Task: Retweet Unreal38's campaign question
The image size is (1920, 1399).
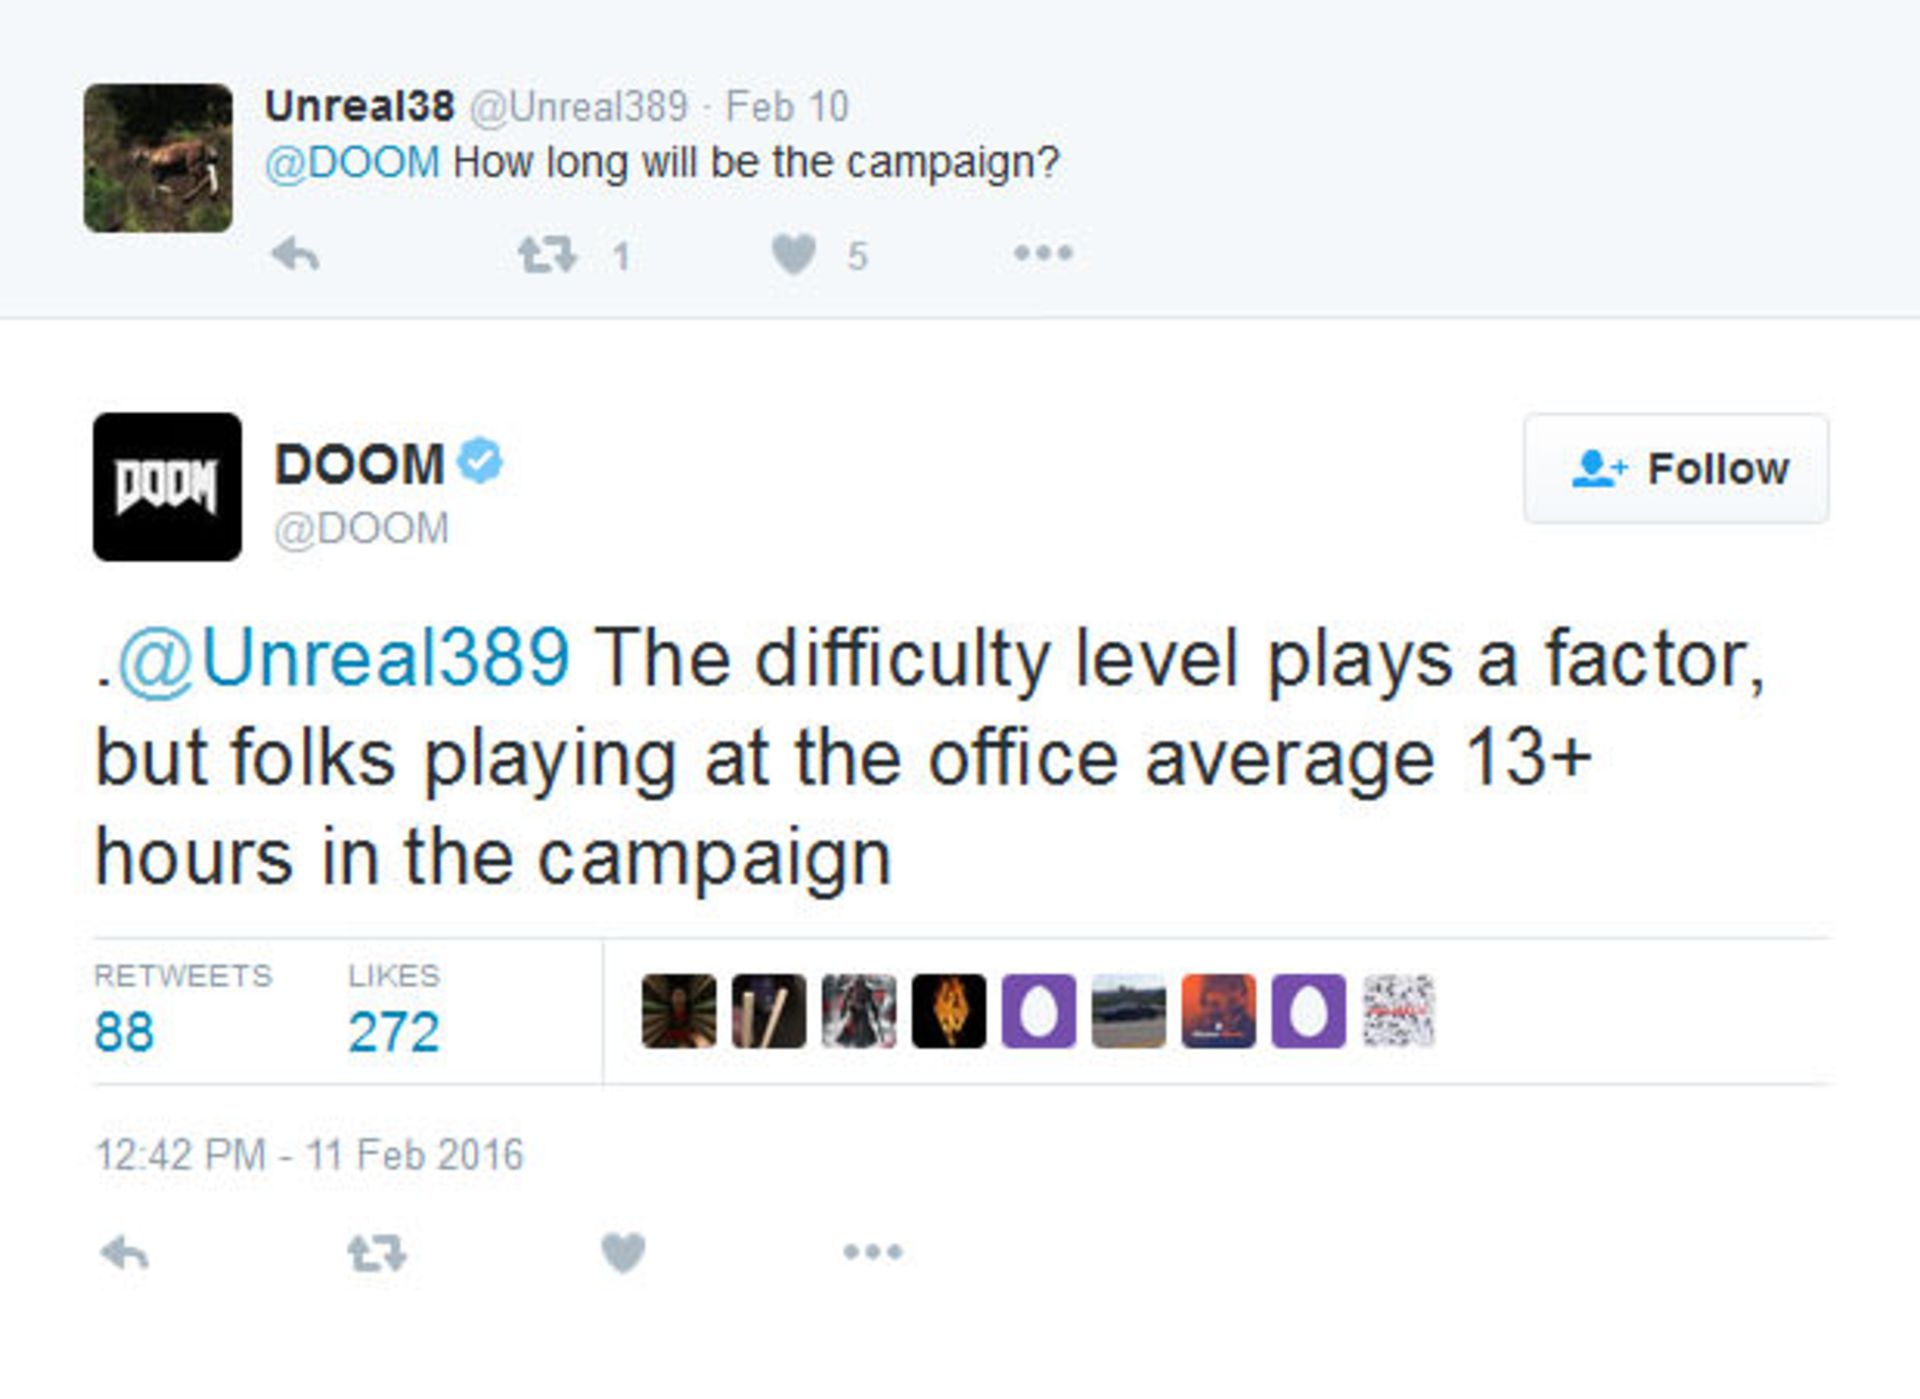Action: click(x=547, y=255)
